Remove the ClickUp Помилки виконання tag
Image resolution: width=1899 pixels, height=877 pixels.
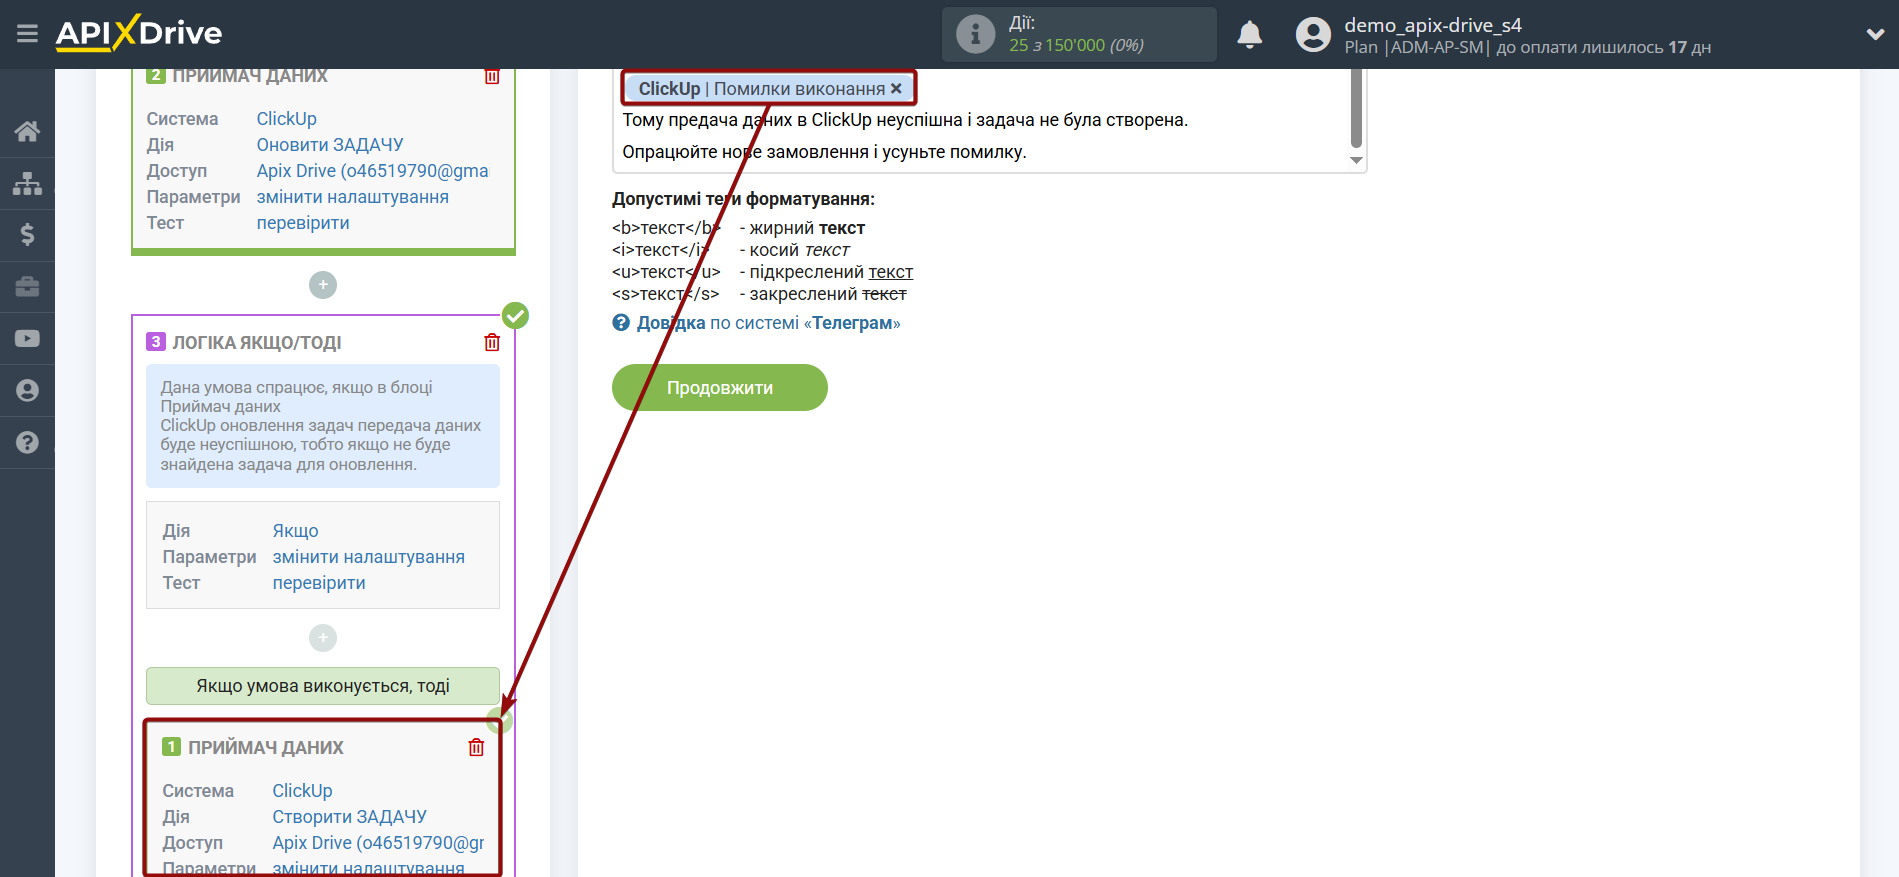[896, 89]
